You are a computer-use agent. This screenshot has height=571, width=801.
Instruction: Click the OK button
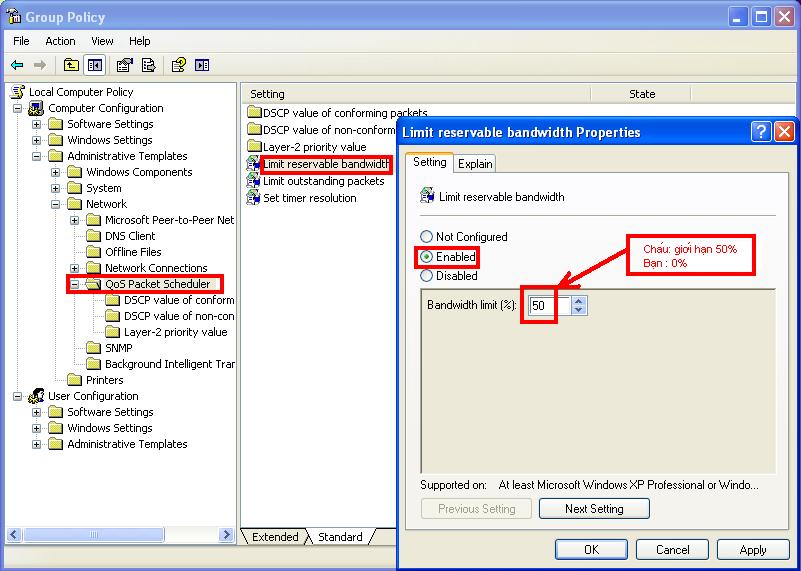click(591, 550)
